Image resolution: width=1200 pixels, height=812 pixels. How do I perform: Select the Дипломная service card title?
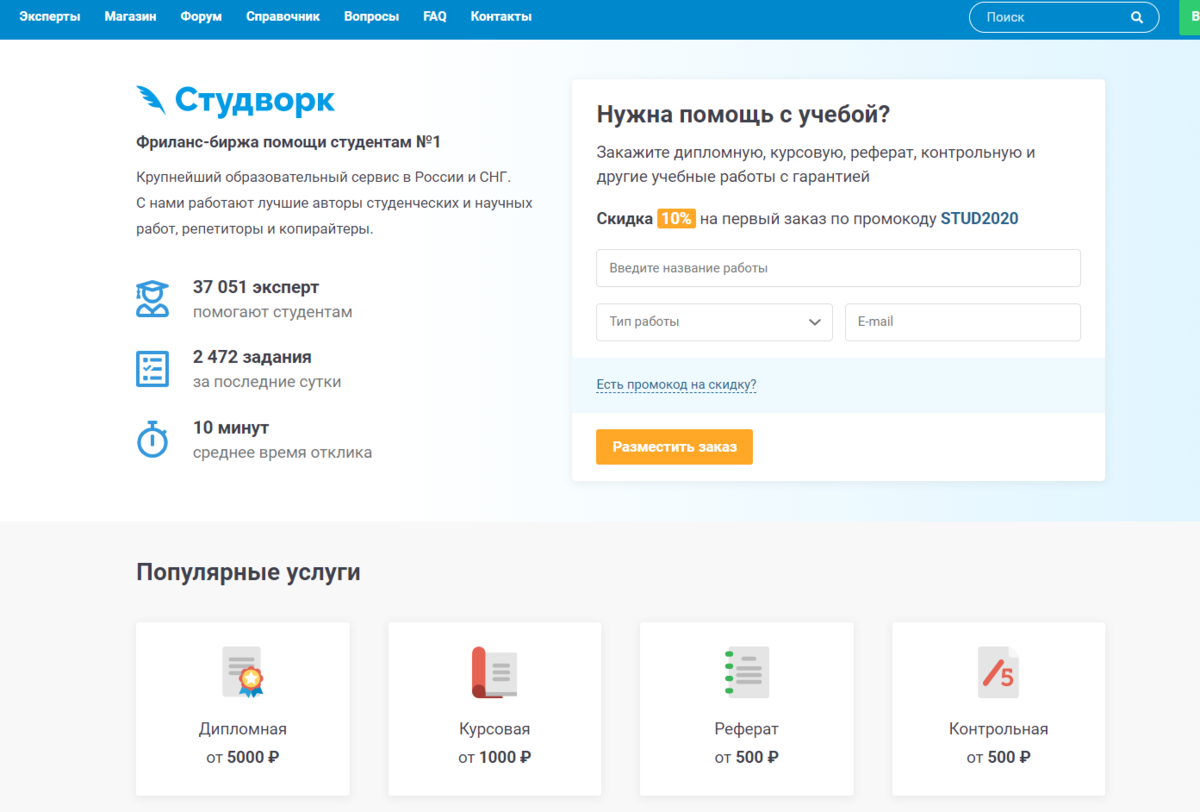click(243, 729)
